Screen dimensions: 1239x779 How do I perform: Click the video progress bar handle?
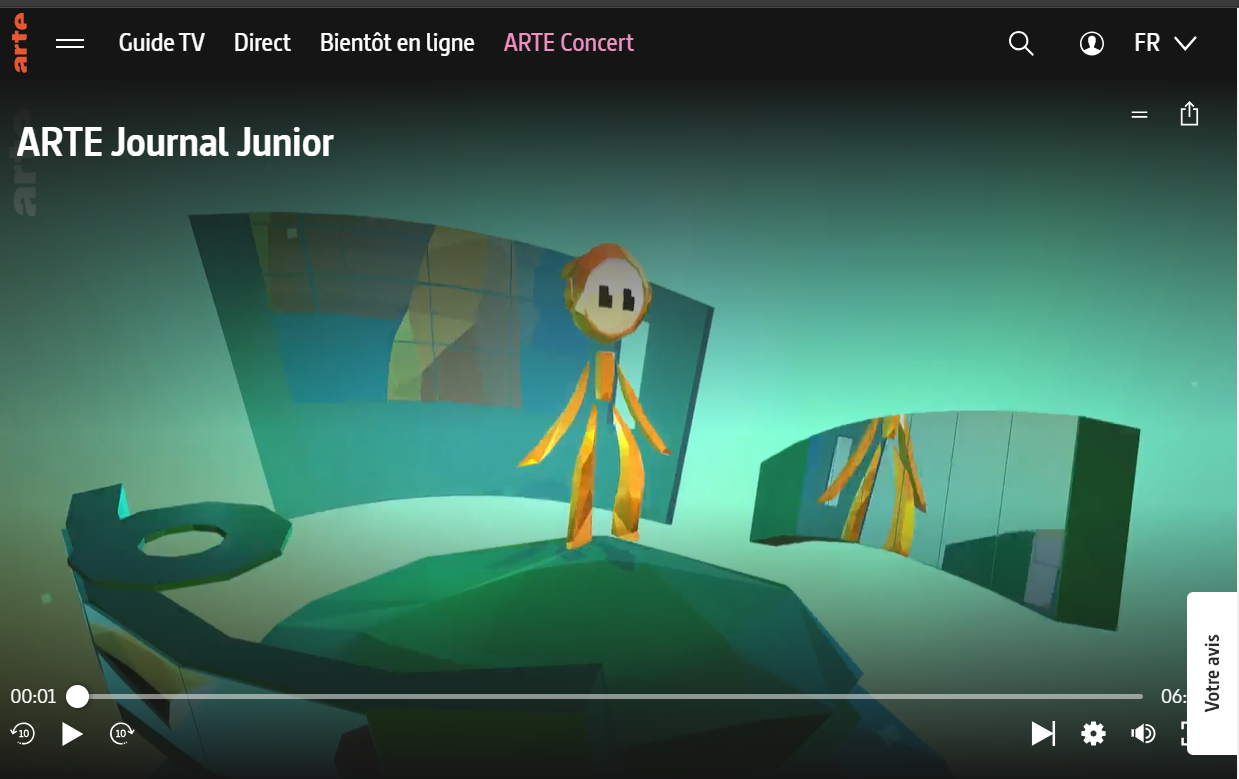click(77, 696)
